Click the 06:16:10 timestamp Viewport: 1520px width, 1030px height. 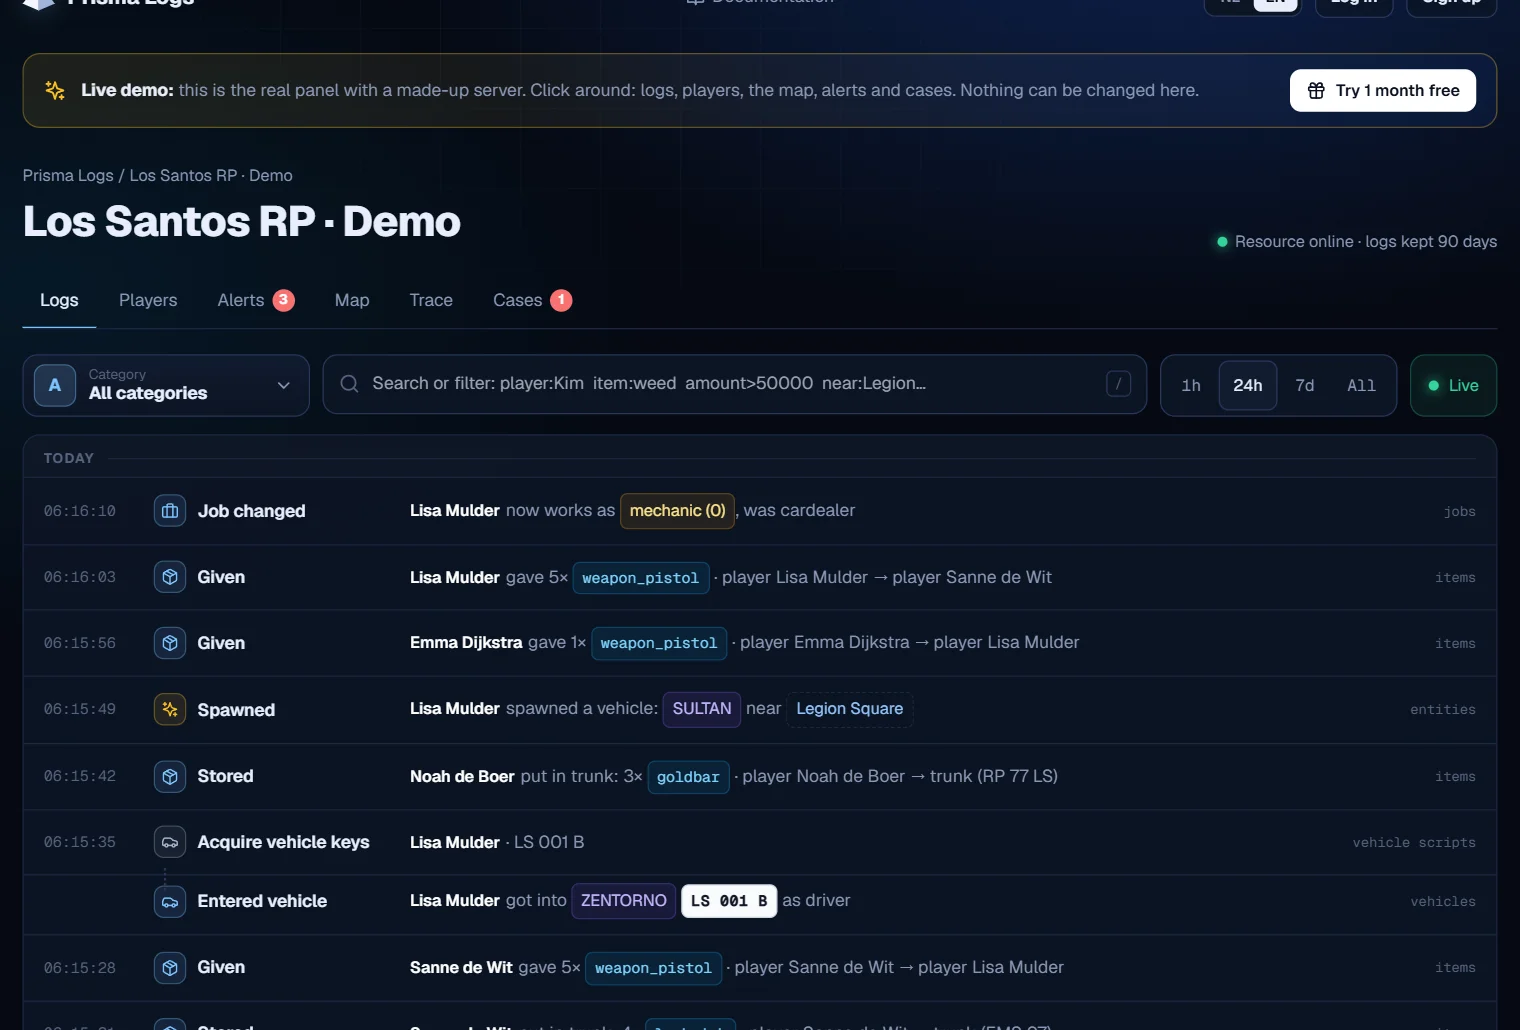point(80,511)
